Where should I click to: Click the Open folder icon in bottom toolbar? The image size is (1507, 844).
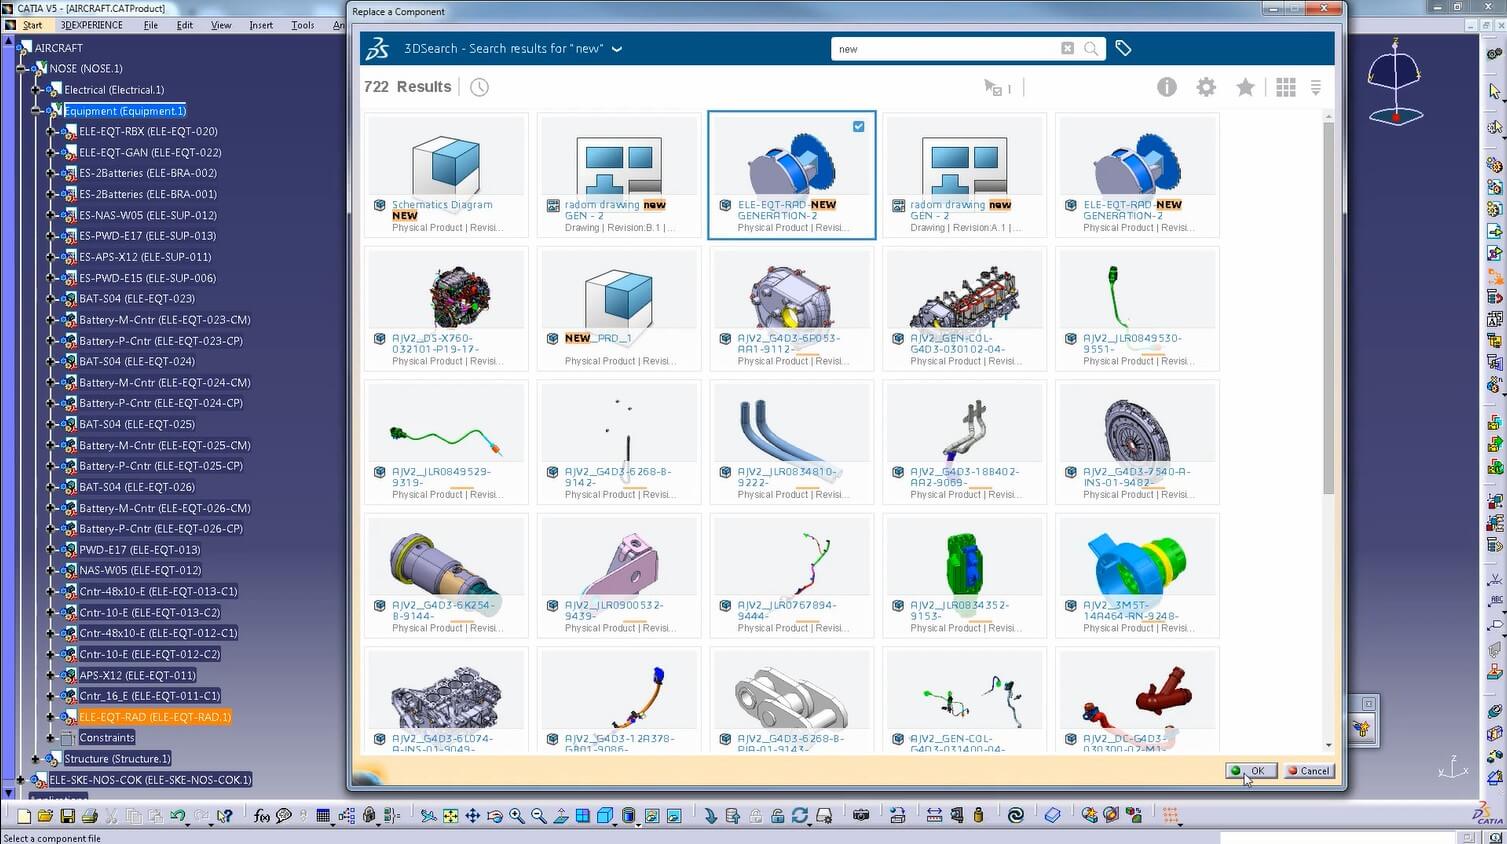pyautogui.click(x=45, y=816)
